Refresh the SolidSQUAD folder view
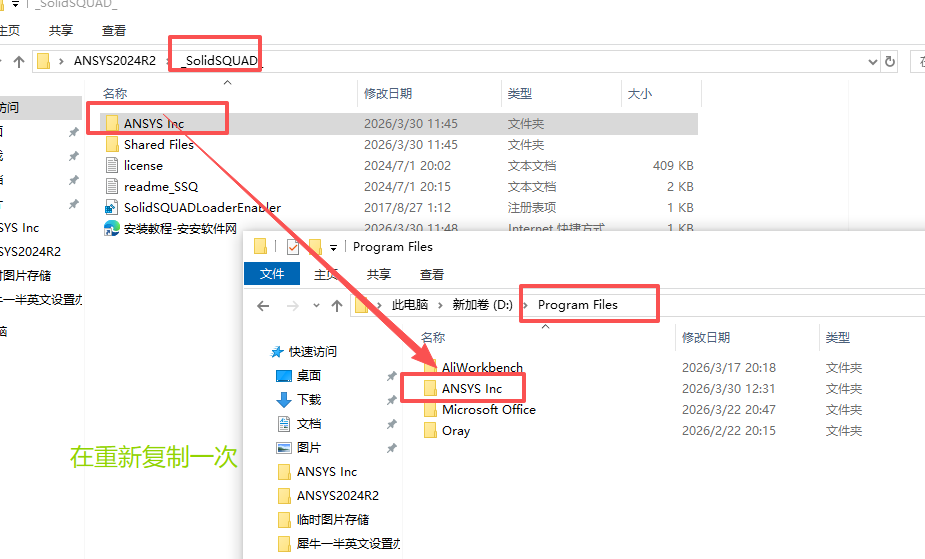This screenshot has width=925, height=559. click(890, 61)
